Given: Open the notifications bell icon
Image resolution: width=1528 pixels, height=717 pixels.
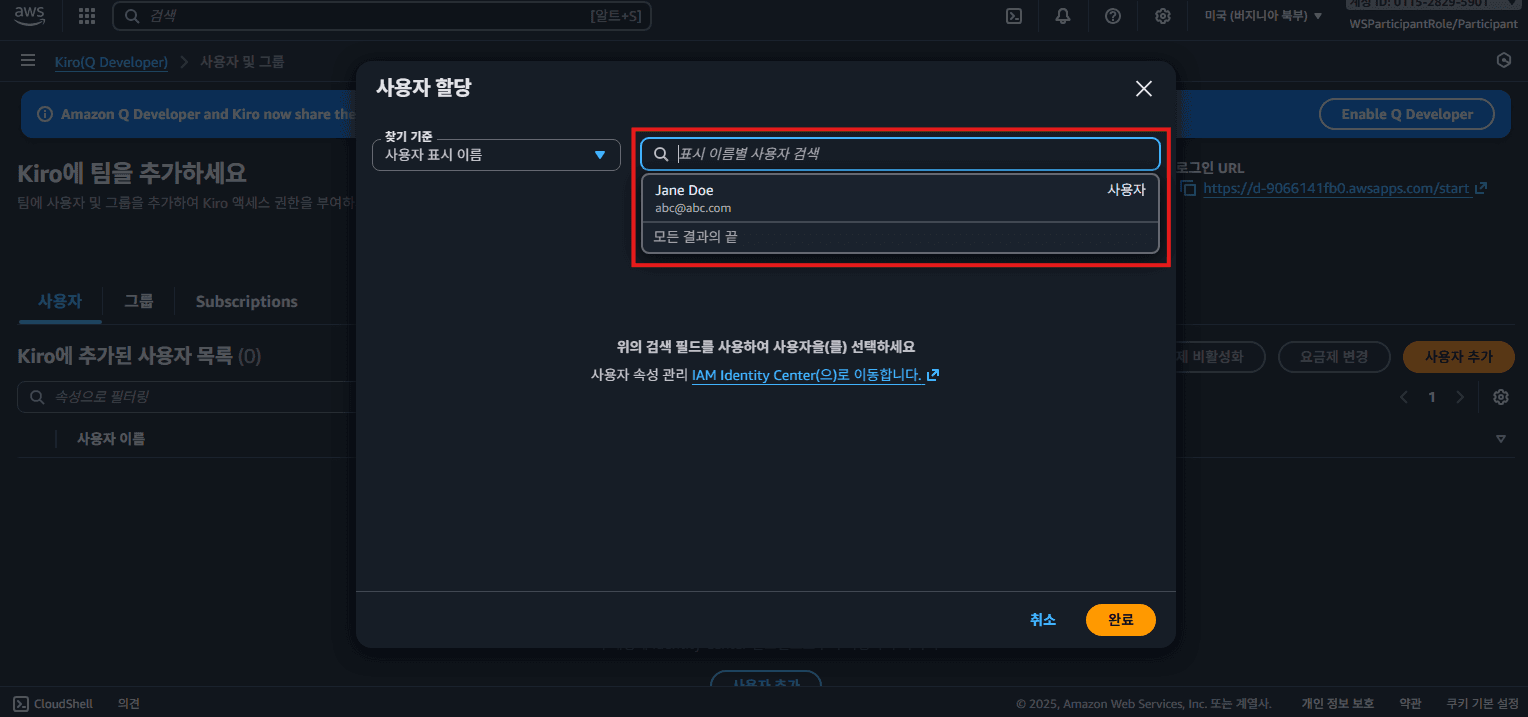Looking at the screenshot, I should click(x=1063, y=16).
